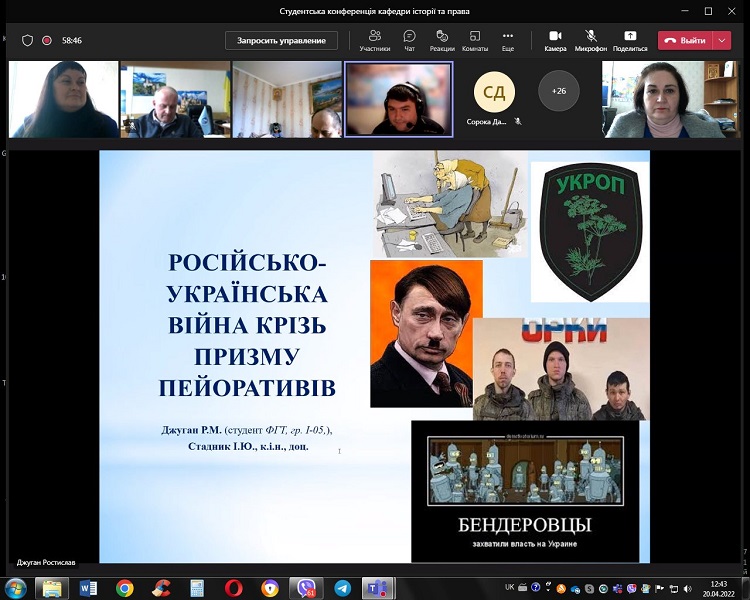Select the video tile showing man at office desk
Screen dimensions: 750x600
click(x=175, y=99)
